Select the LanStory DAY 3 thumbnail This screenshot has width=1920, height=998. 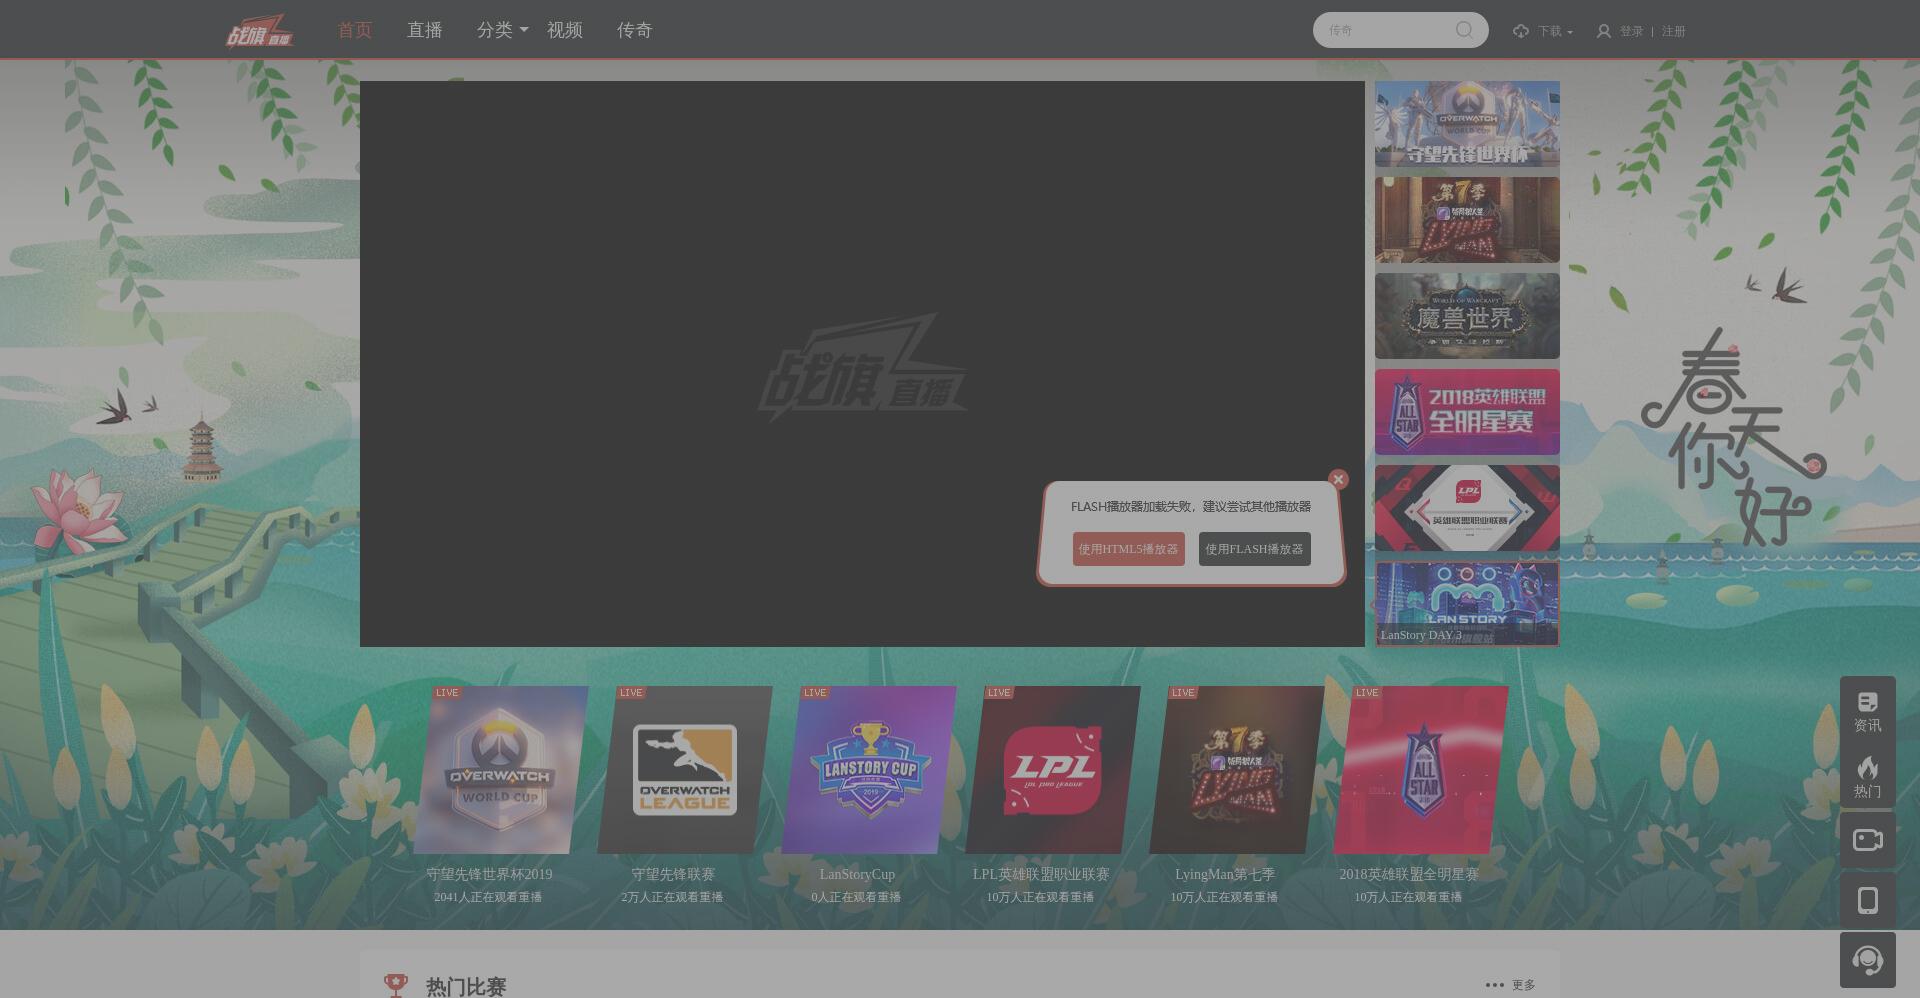[x=1467, y=604]
